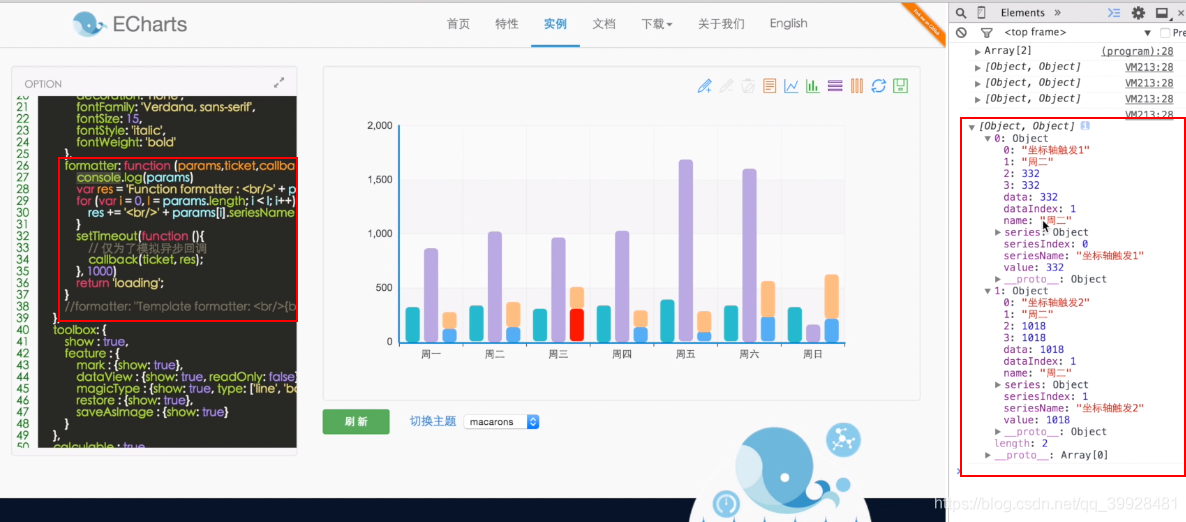Collapse the 1: Object node
Image resolution: width=1186 pixels, height=522 pixels.
click(x=989, y=291)
